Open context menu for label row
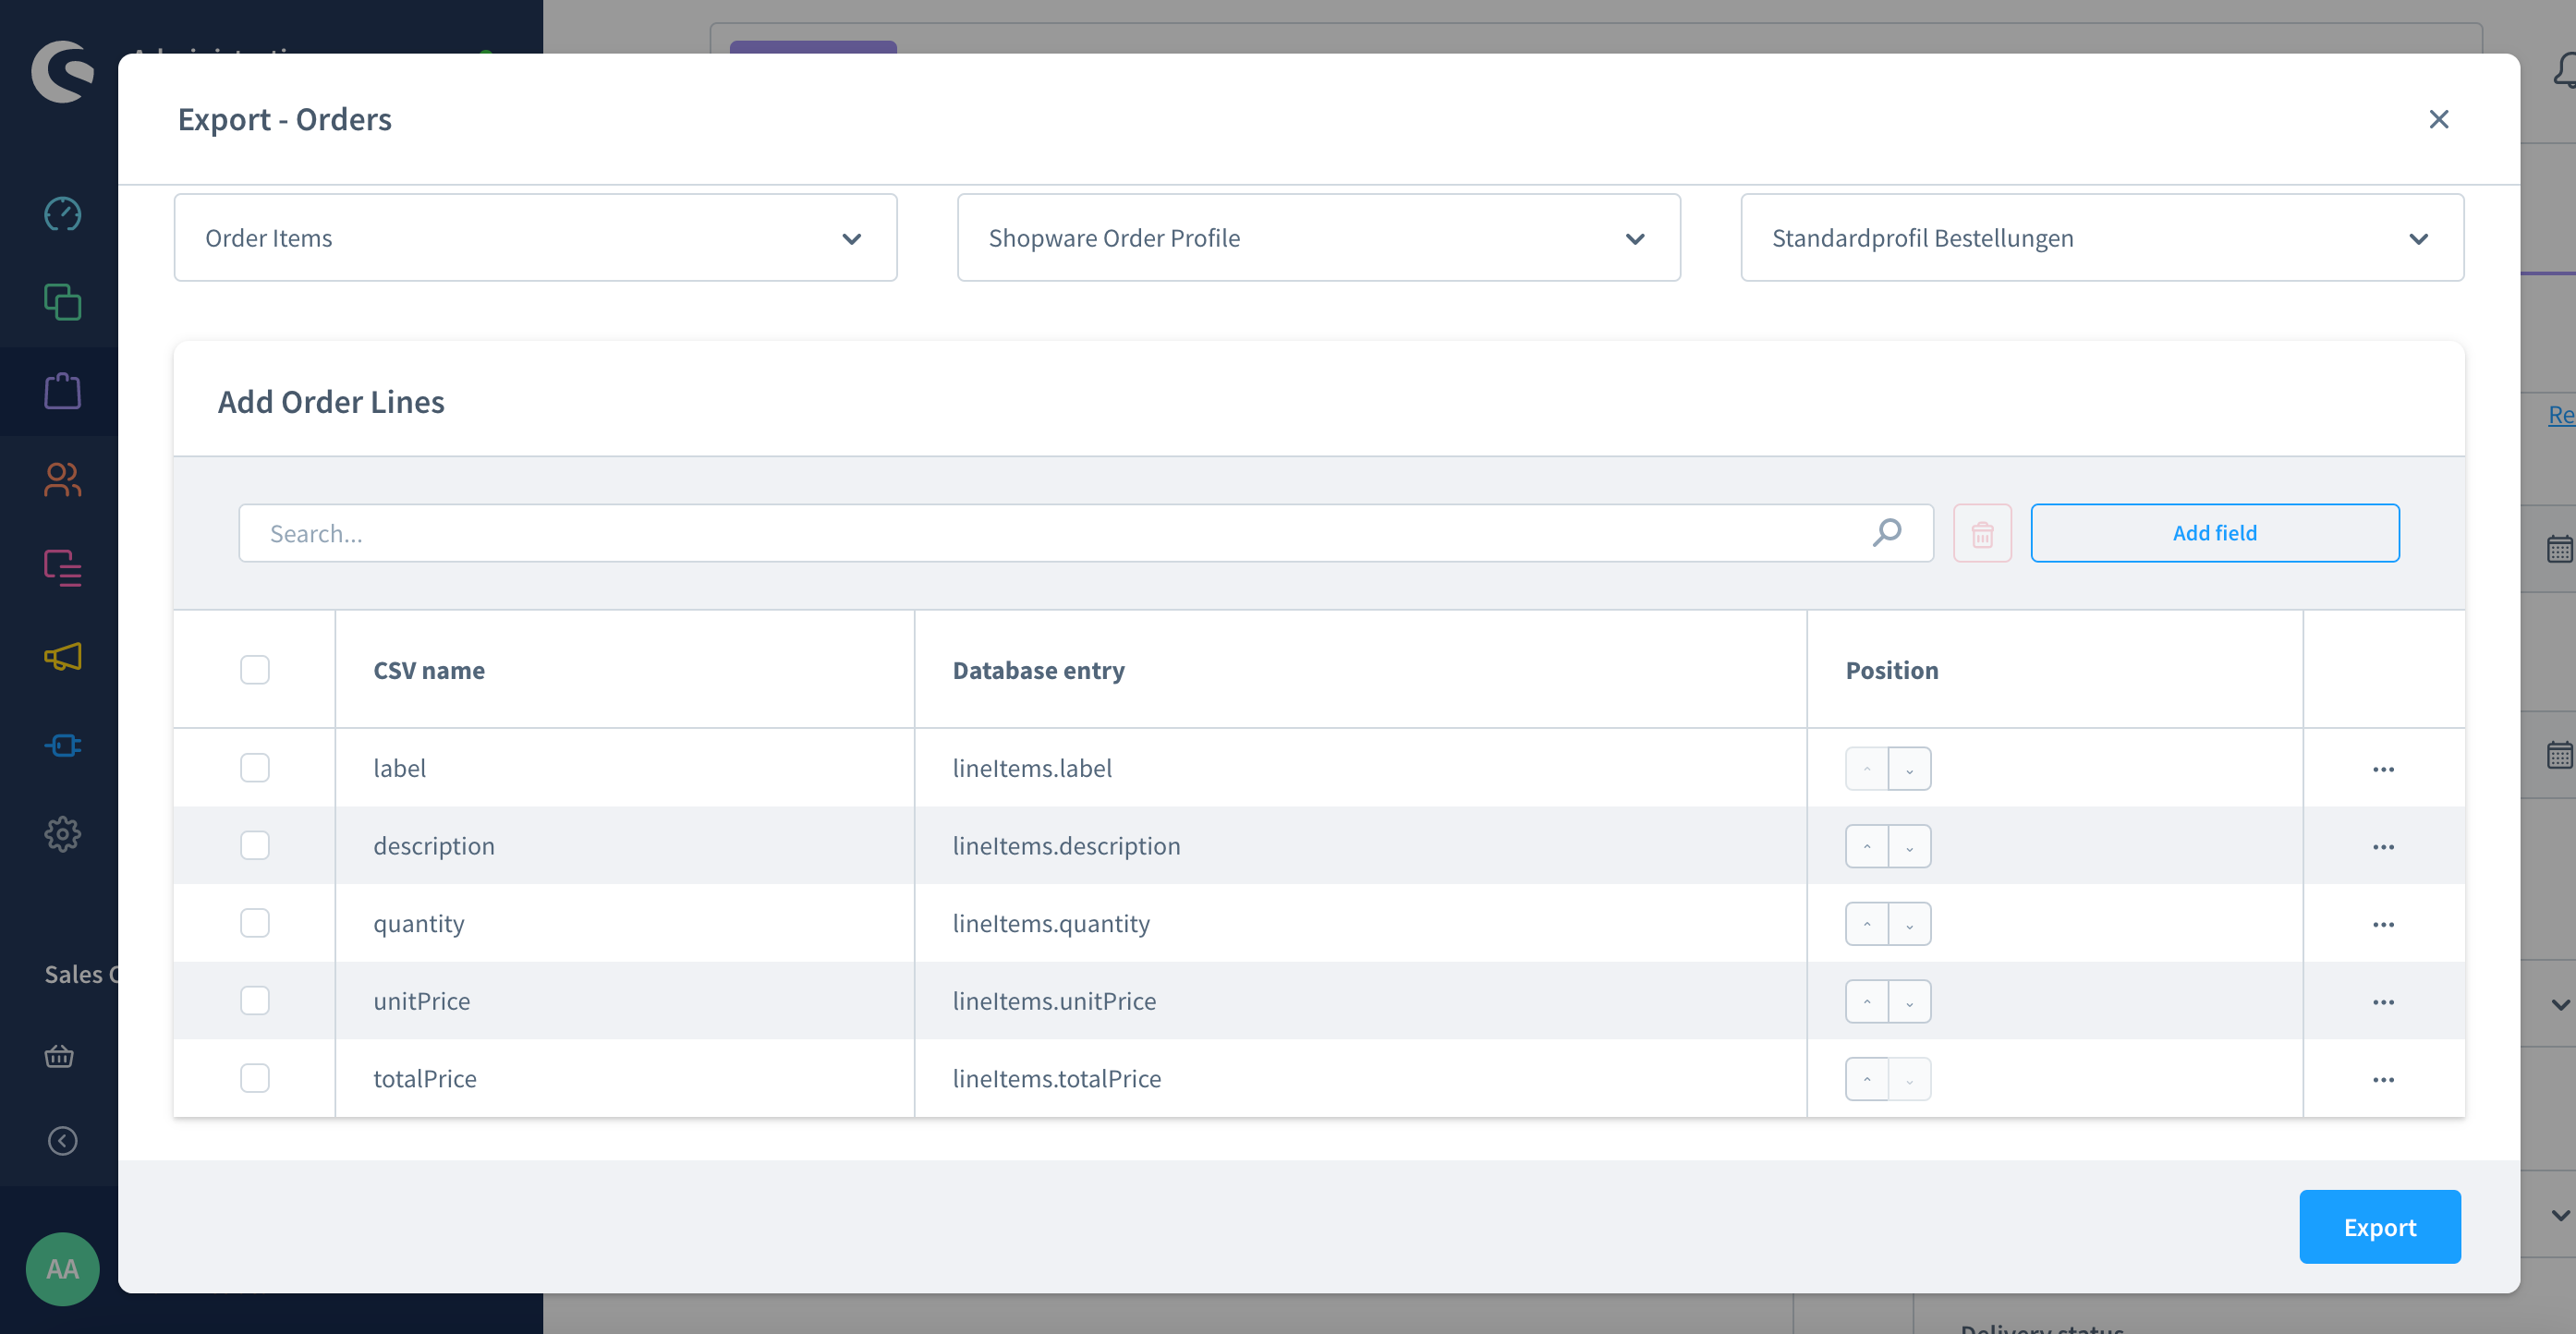This screenshot has width=2576, height=1334. 2383,769
